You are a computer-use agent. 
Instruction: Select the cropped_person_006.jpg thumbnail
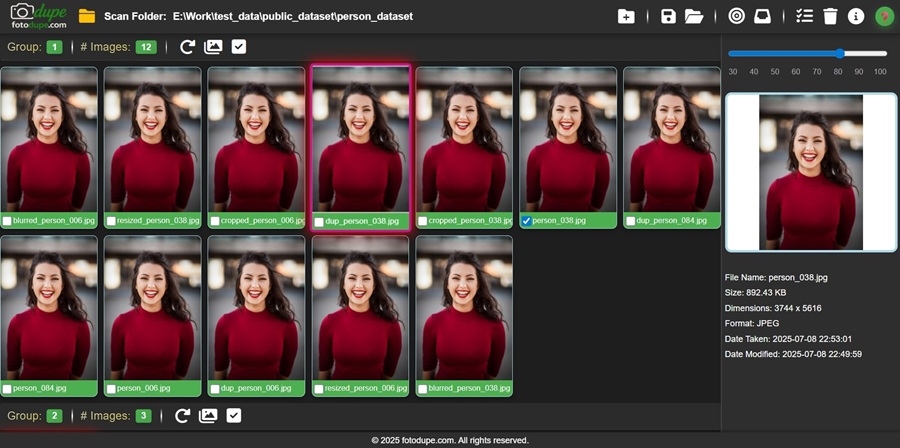pyautogui.click(x=257, y=139)
